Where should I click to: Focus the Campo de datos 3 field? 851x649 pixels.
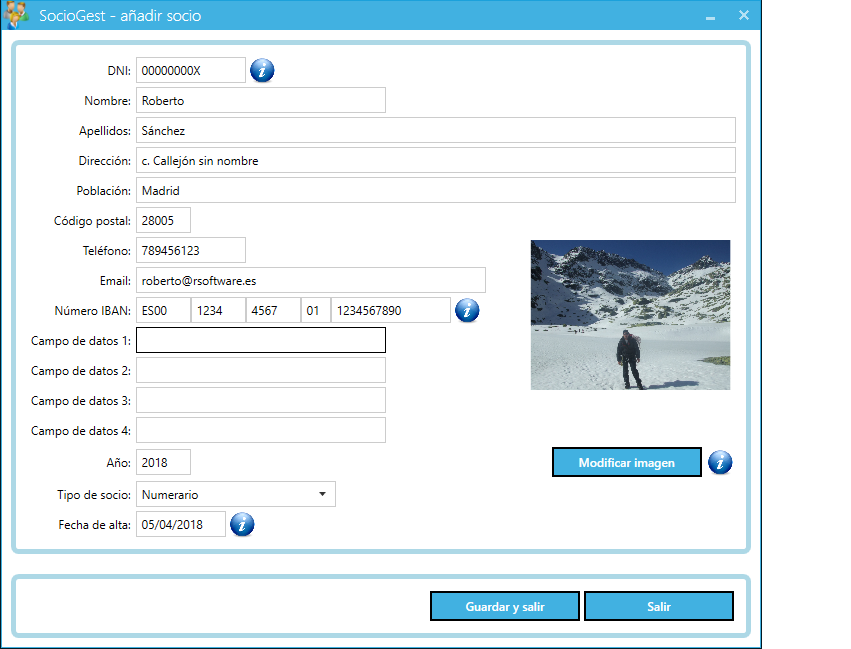tap(261, 400)
